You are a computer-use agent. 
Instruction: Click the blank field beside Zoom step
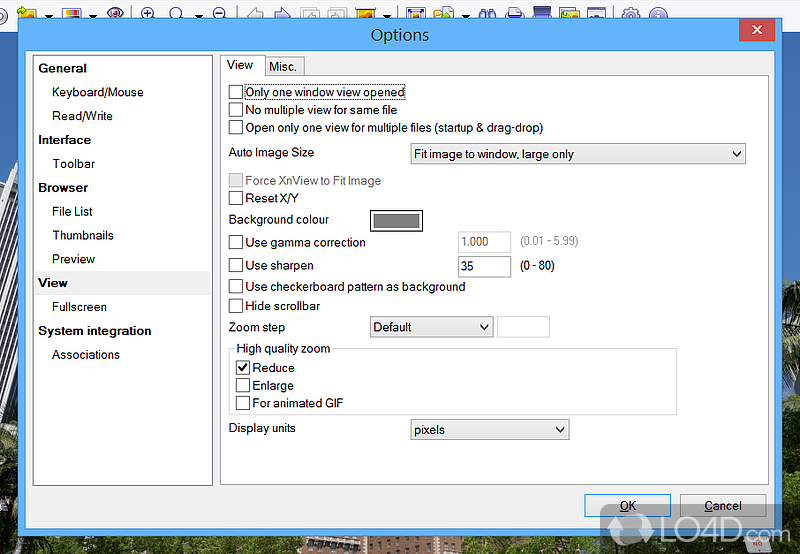click(x=523, y=327)
